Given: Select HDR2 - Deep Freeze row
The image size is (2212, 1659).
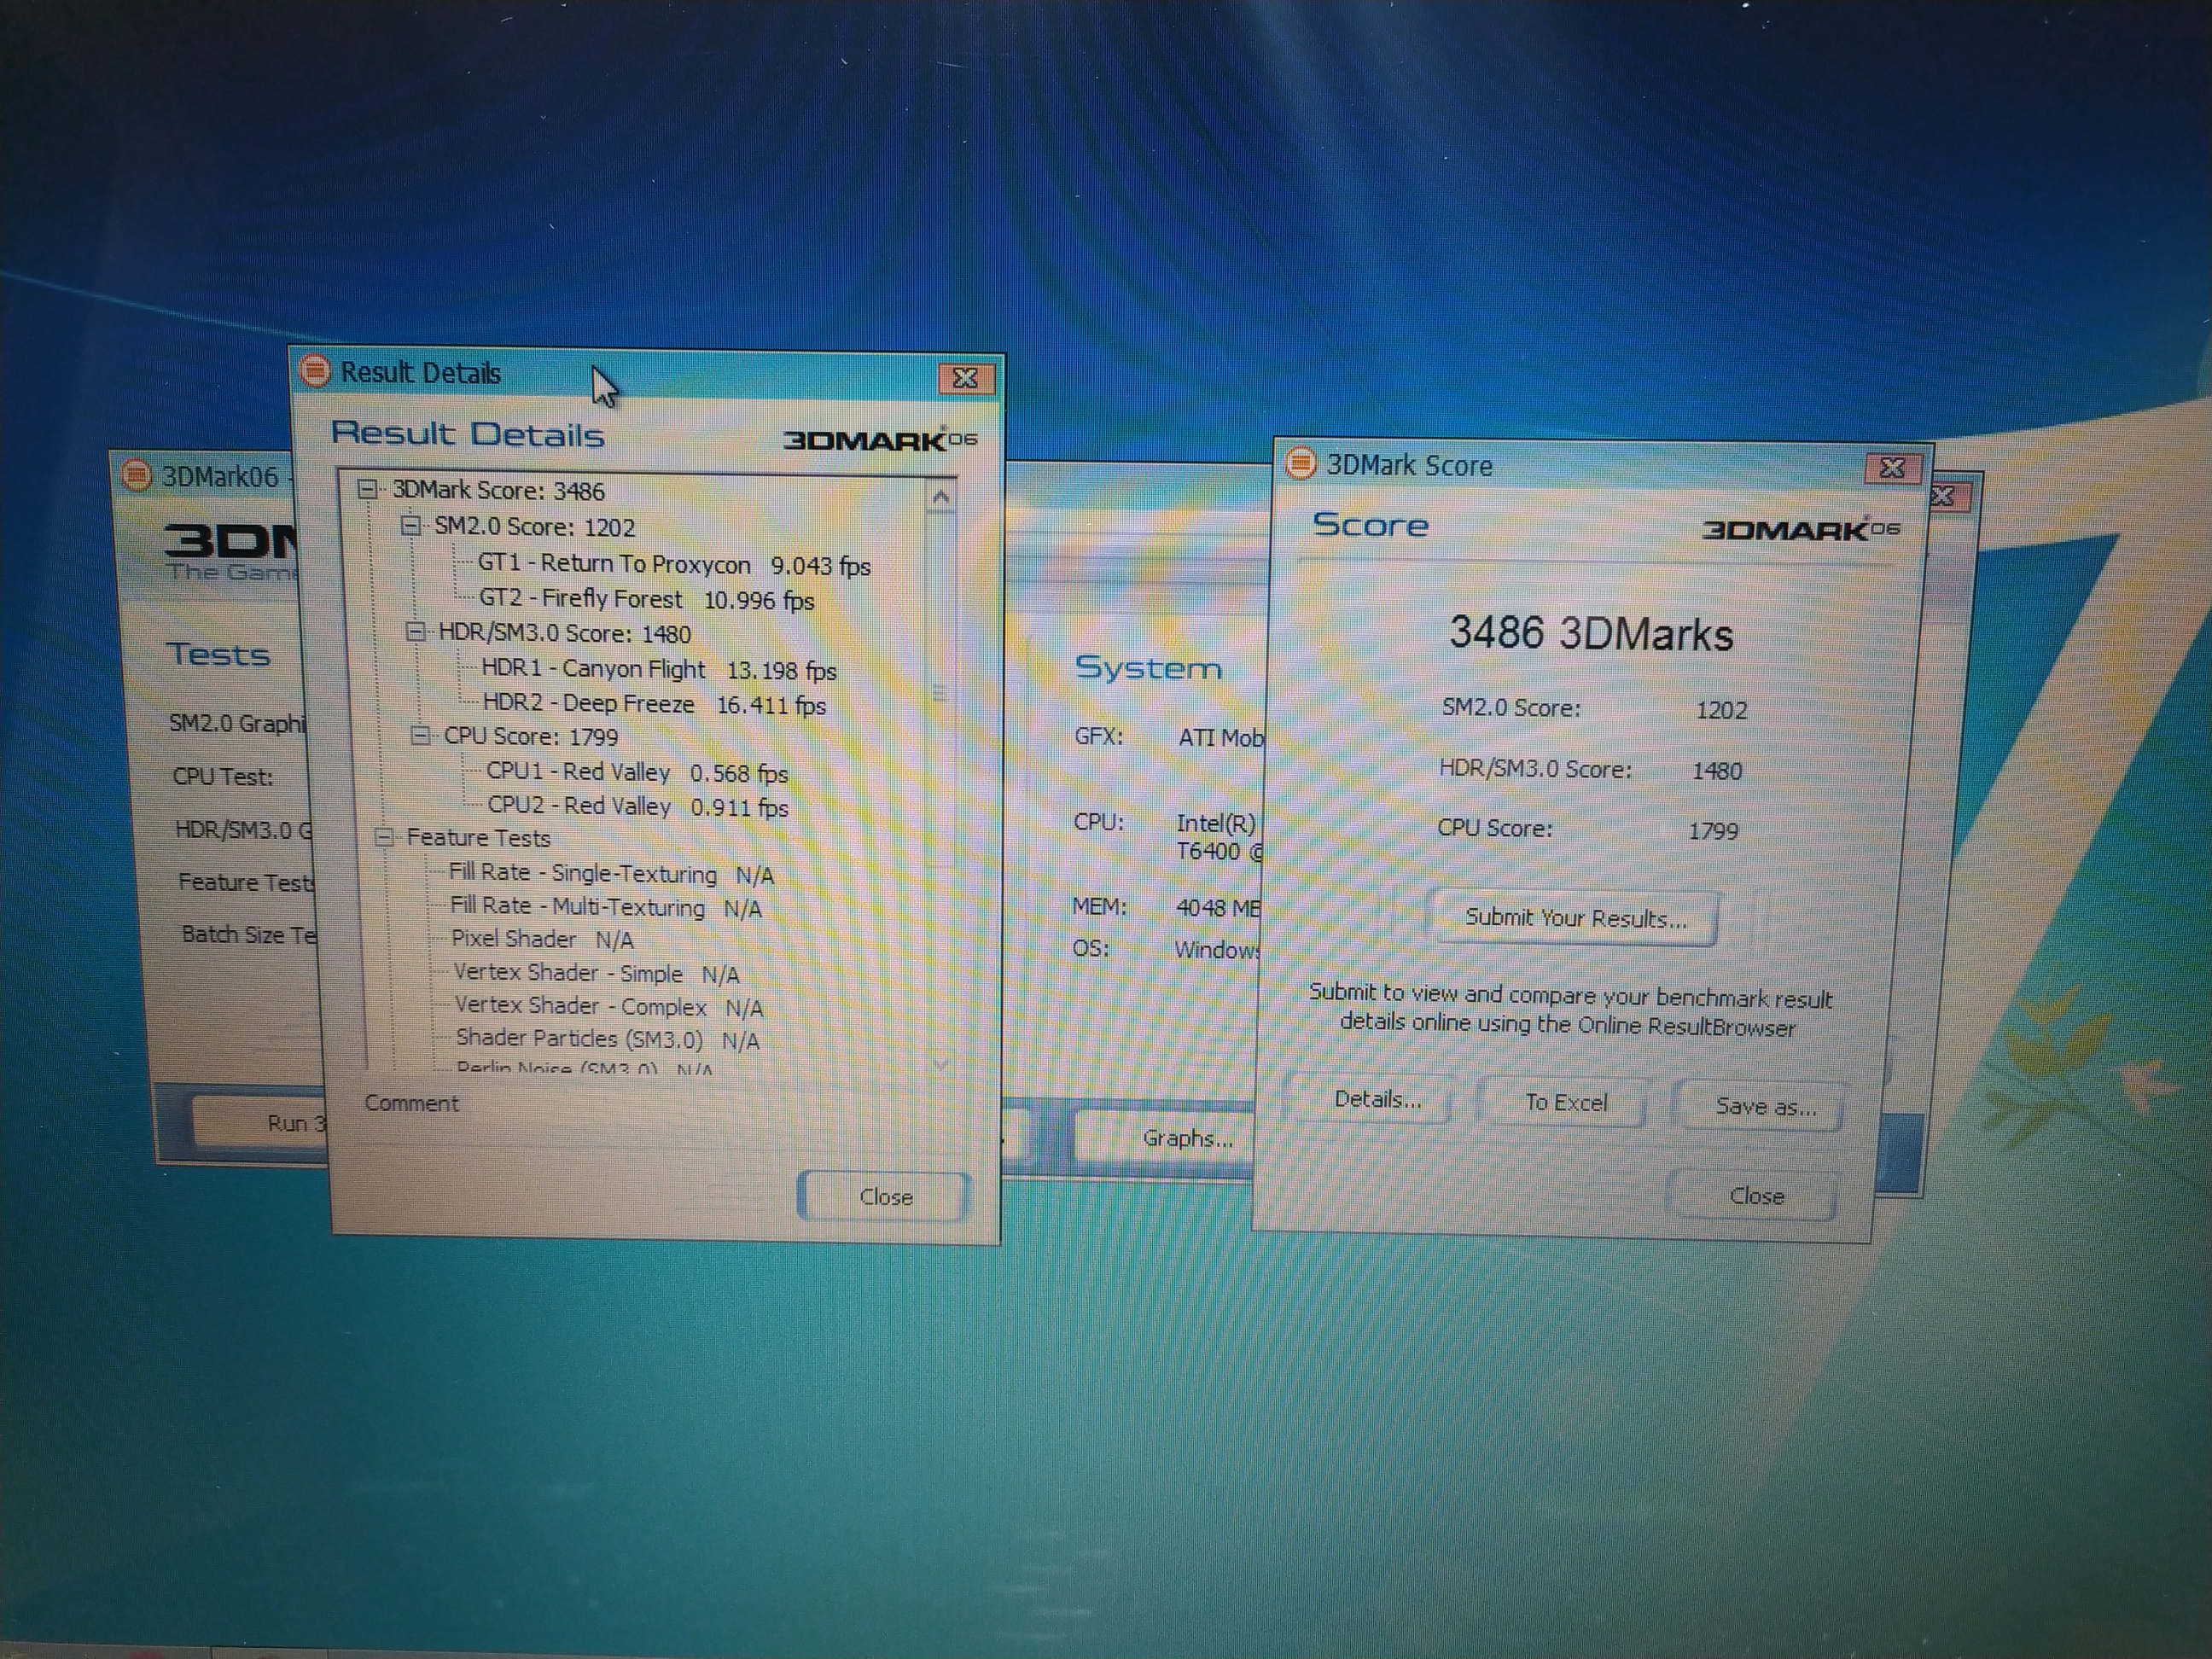Looking at the screenshot, I should pyautogui.click(x=654, y=704).
